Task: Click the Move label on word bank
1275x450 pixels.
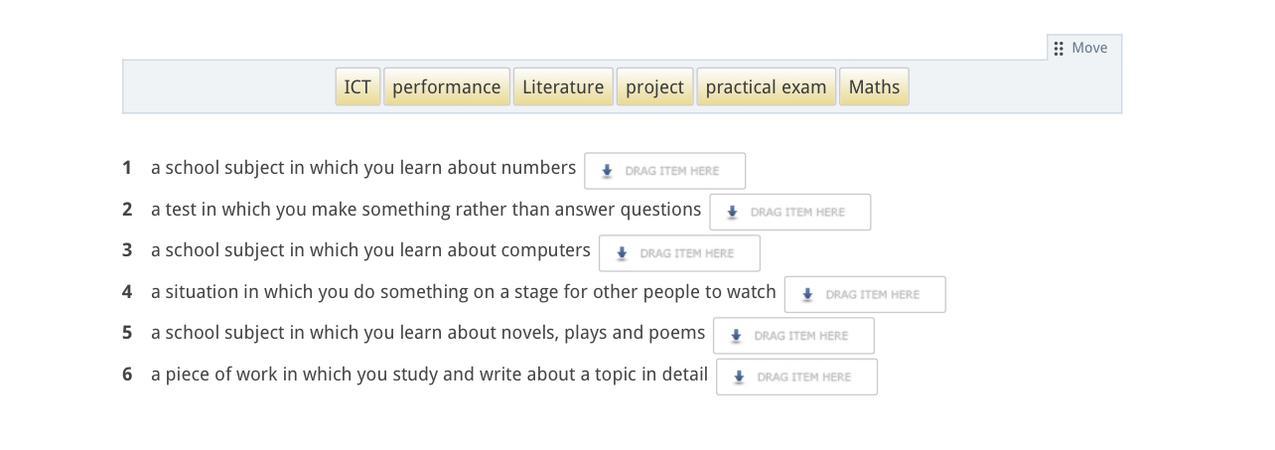Action: [x=1089, y=48]
